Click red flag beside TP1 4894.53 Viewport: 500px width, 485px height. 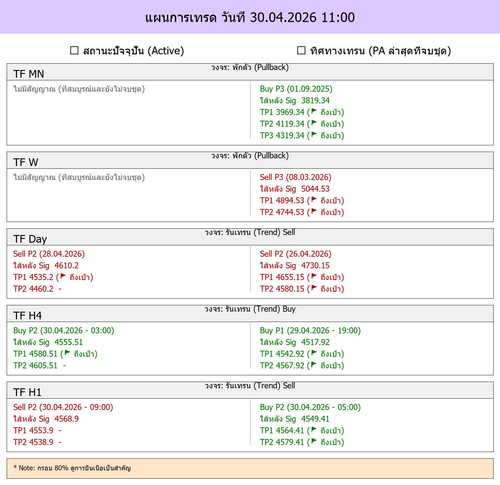314,200
